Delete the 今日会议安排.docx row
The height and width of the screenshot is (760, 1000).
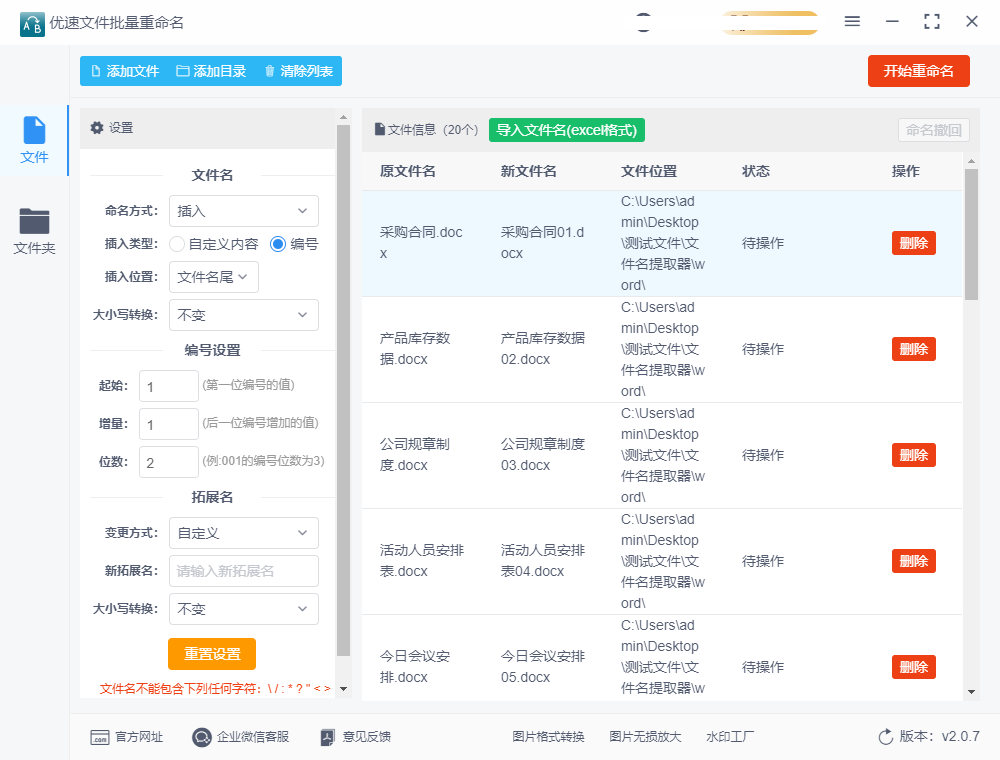(x=913, y=667)
